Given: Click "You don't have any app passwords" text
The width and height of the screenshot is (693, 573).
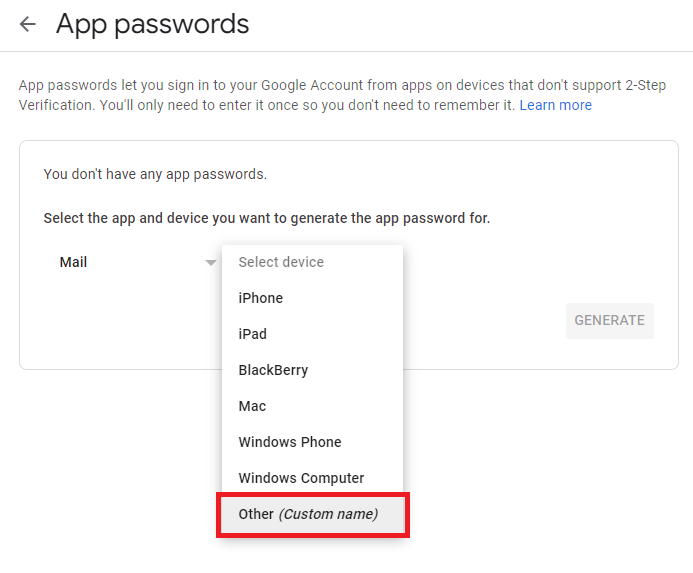Looking at the screenshot, I should pyautogui.click(x=155, y=174).
